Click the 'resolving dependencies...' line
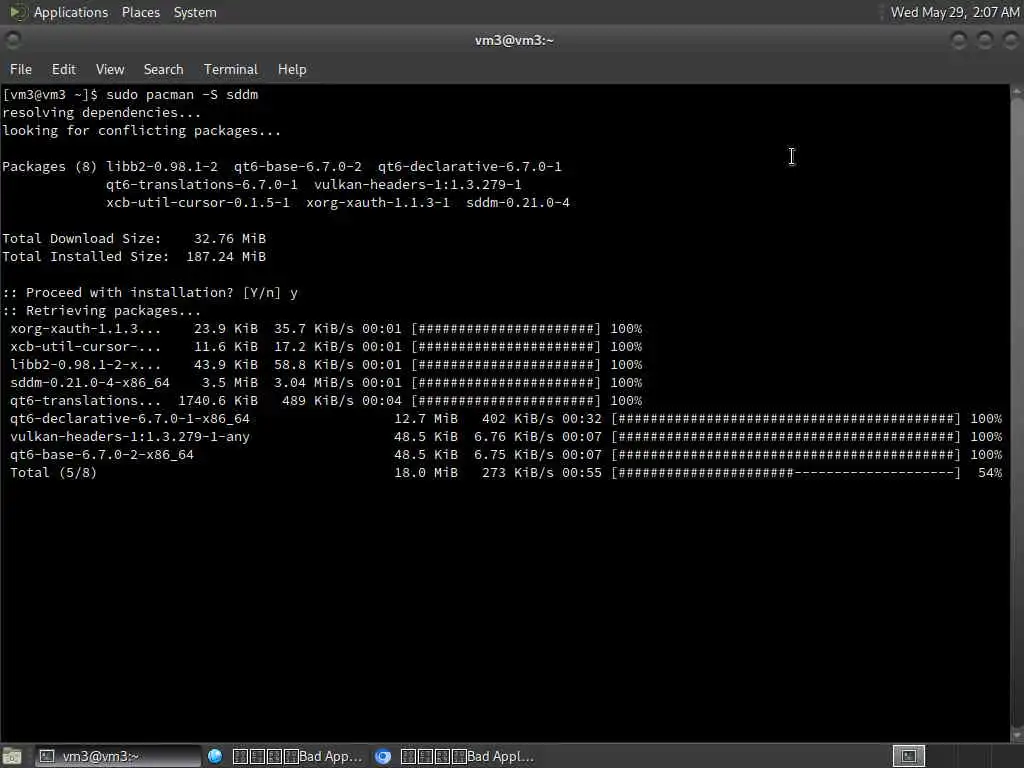The image size is (1024, 768). click(x=101, y=113)
